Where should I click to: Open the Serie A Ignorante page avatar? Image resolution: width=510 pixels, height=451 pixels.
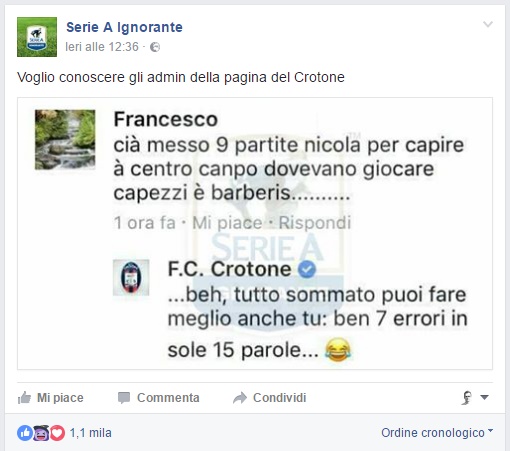pos(37,37)
